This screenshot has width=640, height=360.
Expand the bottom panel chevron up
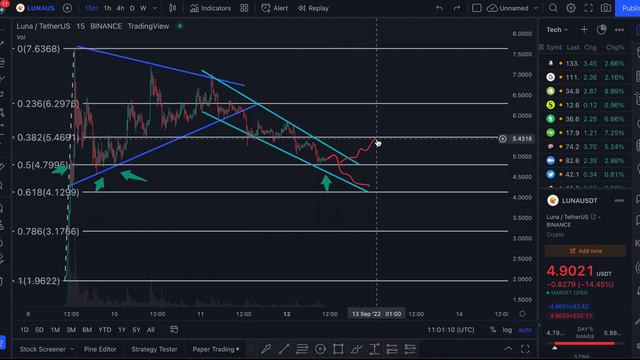tap(508, 349)
